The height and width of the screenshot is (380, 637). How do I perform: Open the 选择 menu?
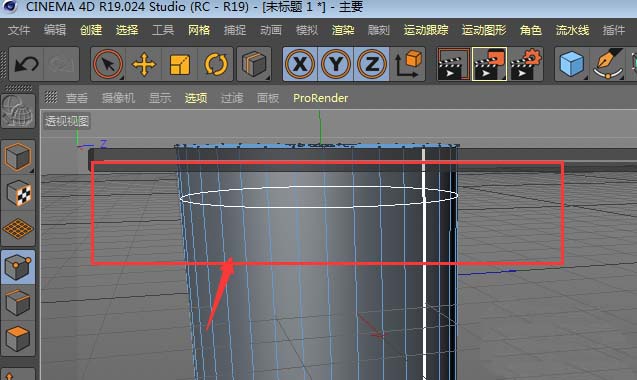(x=127, y=30)
